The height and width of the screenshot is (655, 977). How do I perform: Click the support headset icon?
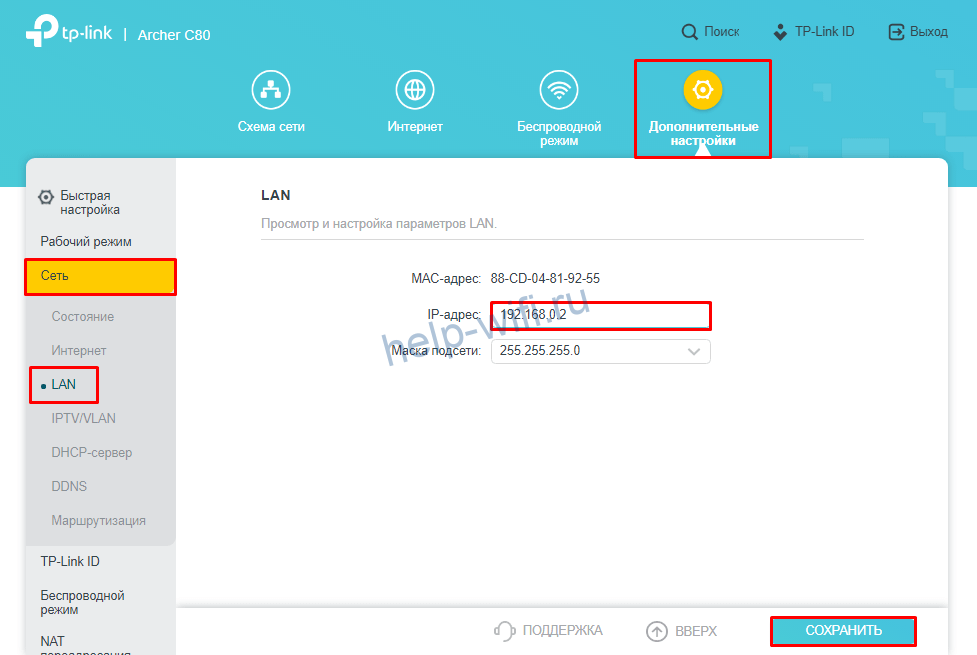[505, 631]
